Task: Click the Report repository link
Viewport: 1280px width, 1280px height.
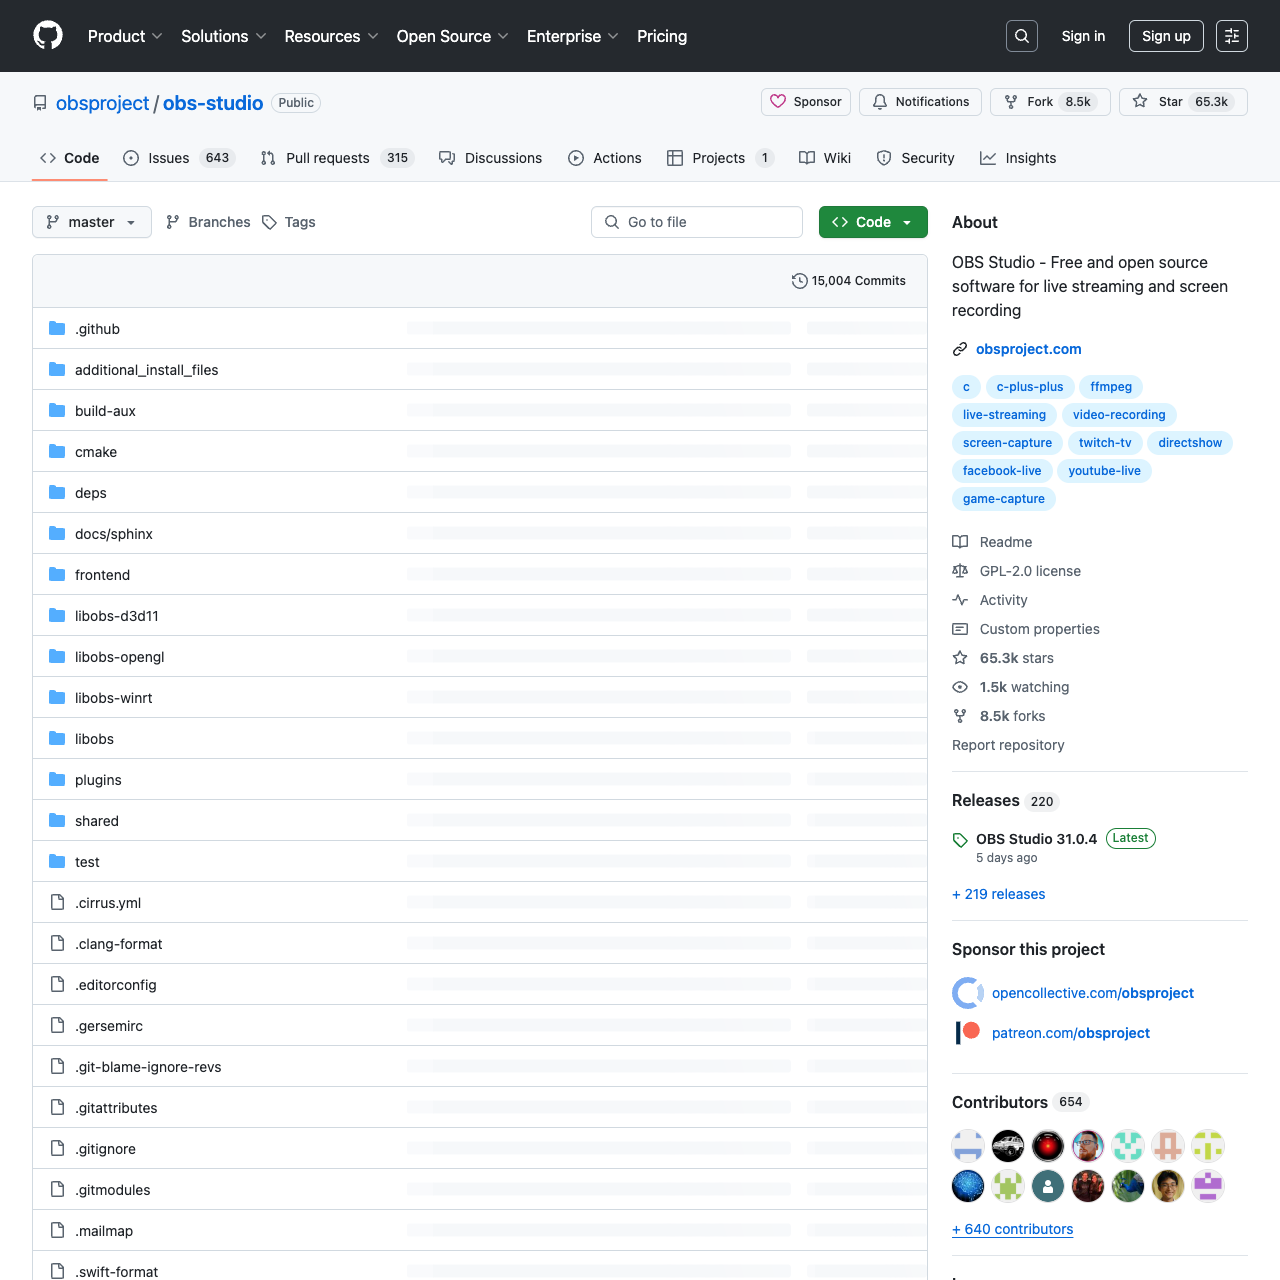Action: [x=1008, y=745]
